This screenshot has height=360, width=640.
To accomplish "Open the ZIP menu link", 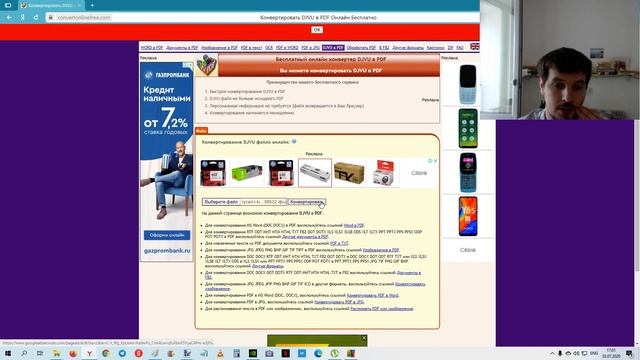I will tap(450, 48).
